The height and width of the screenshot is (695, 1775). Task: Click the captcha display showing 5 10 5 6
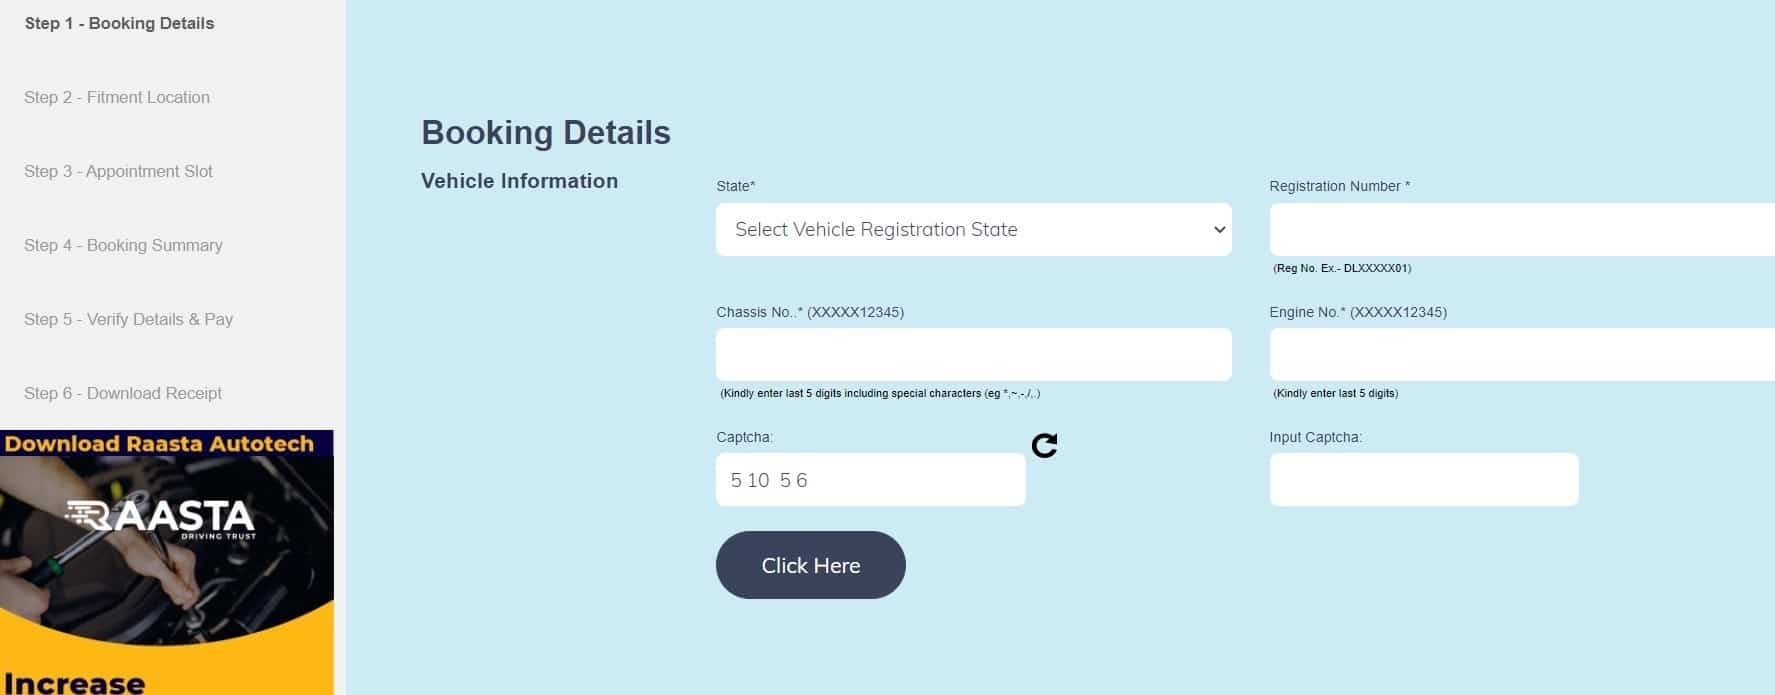tap(870, 479)
